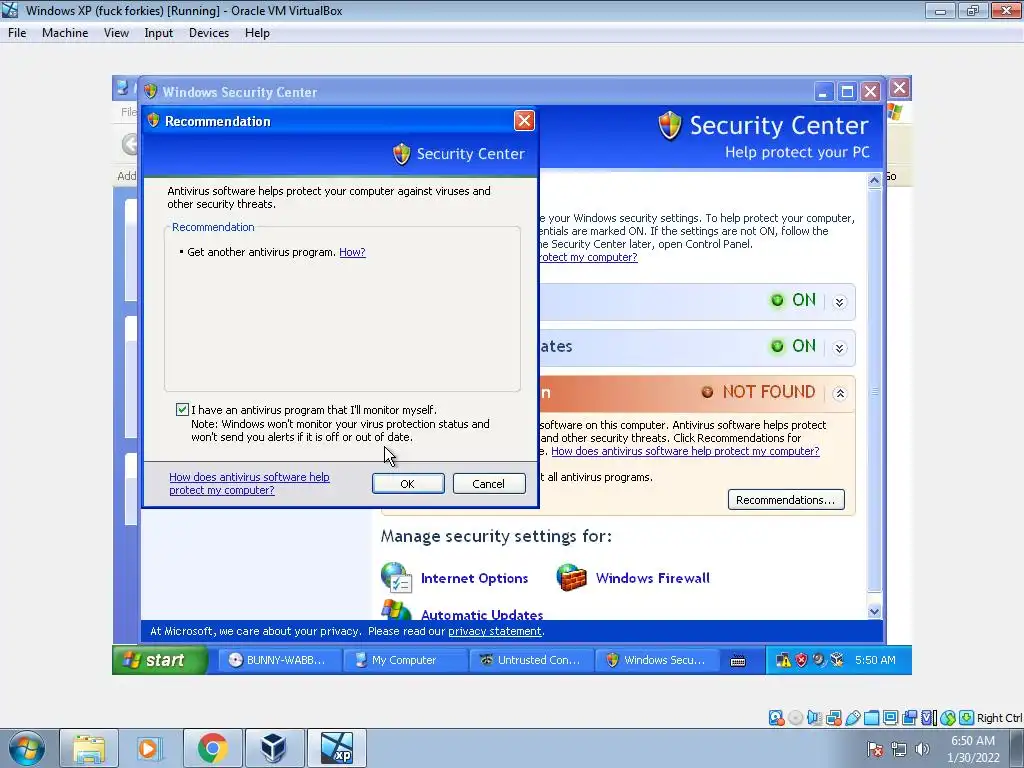The image size is (1024, 768).
Task: Click the Recommendations... button
Action: (786, 500)
